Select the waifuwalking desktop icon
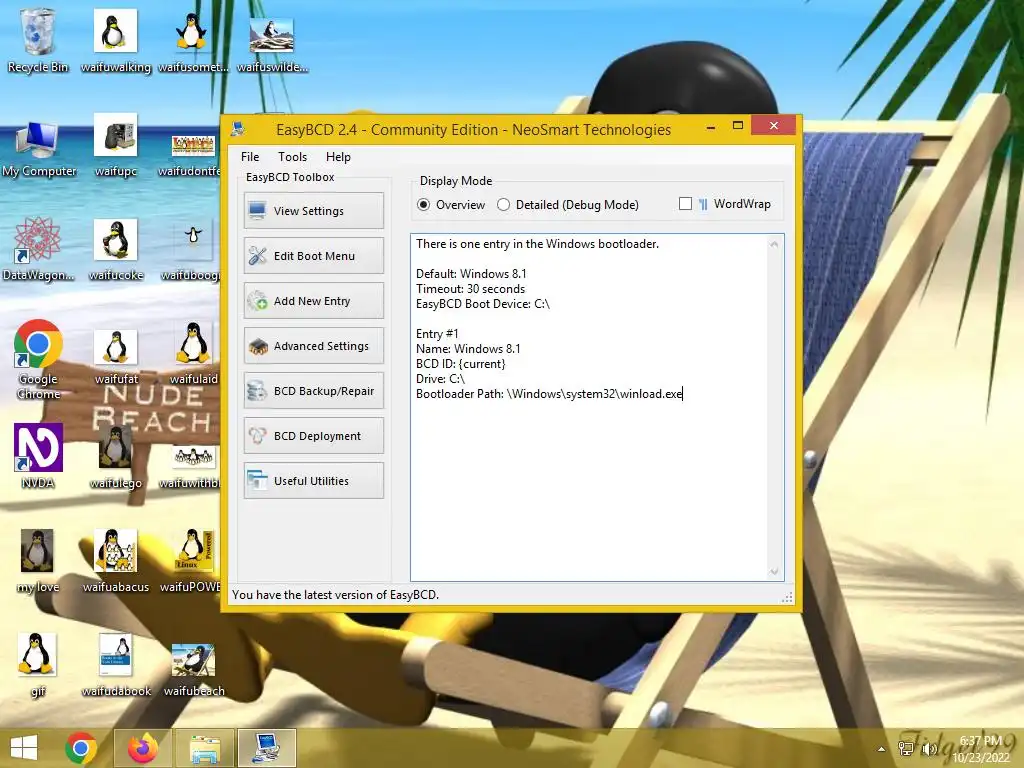Image resolution: width=1024 pixels, height=768 pixels. point(116,40)
